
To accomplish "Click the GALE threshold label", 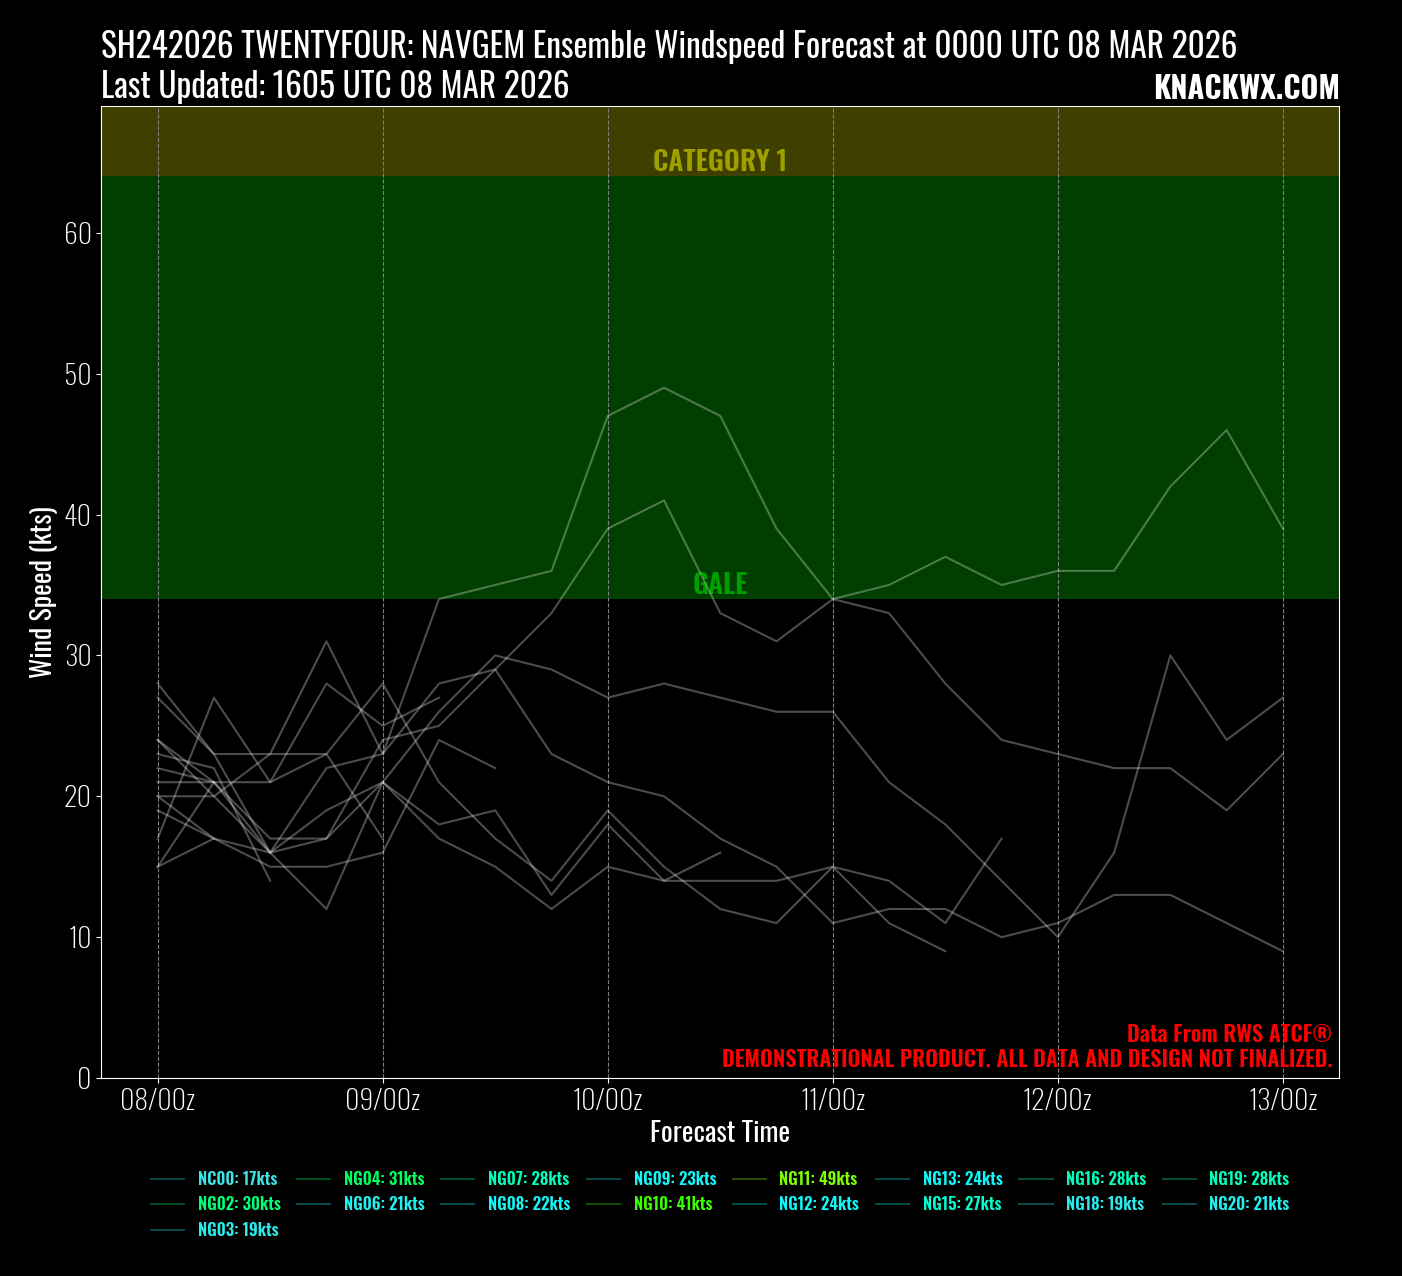I will (x=720, y=584).
